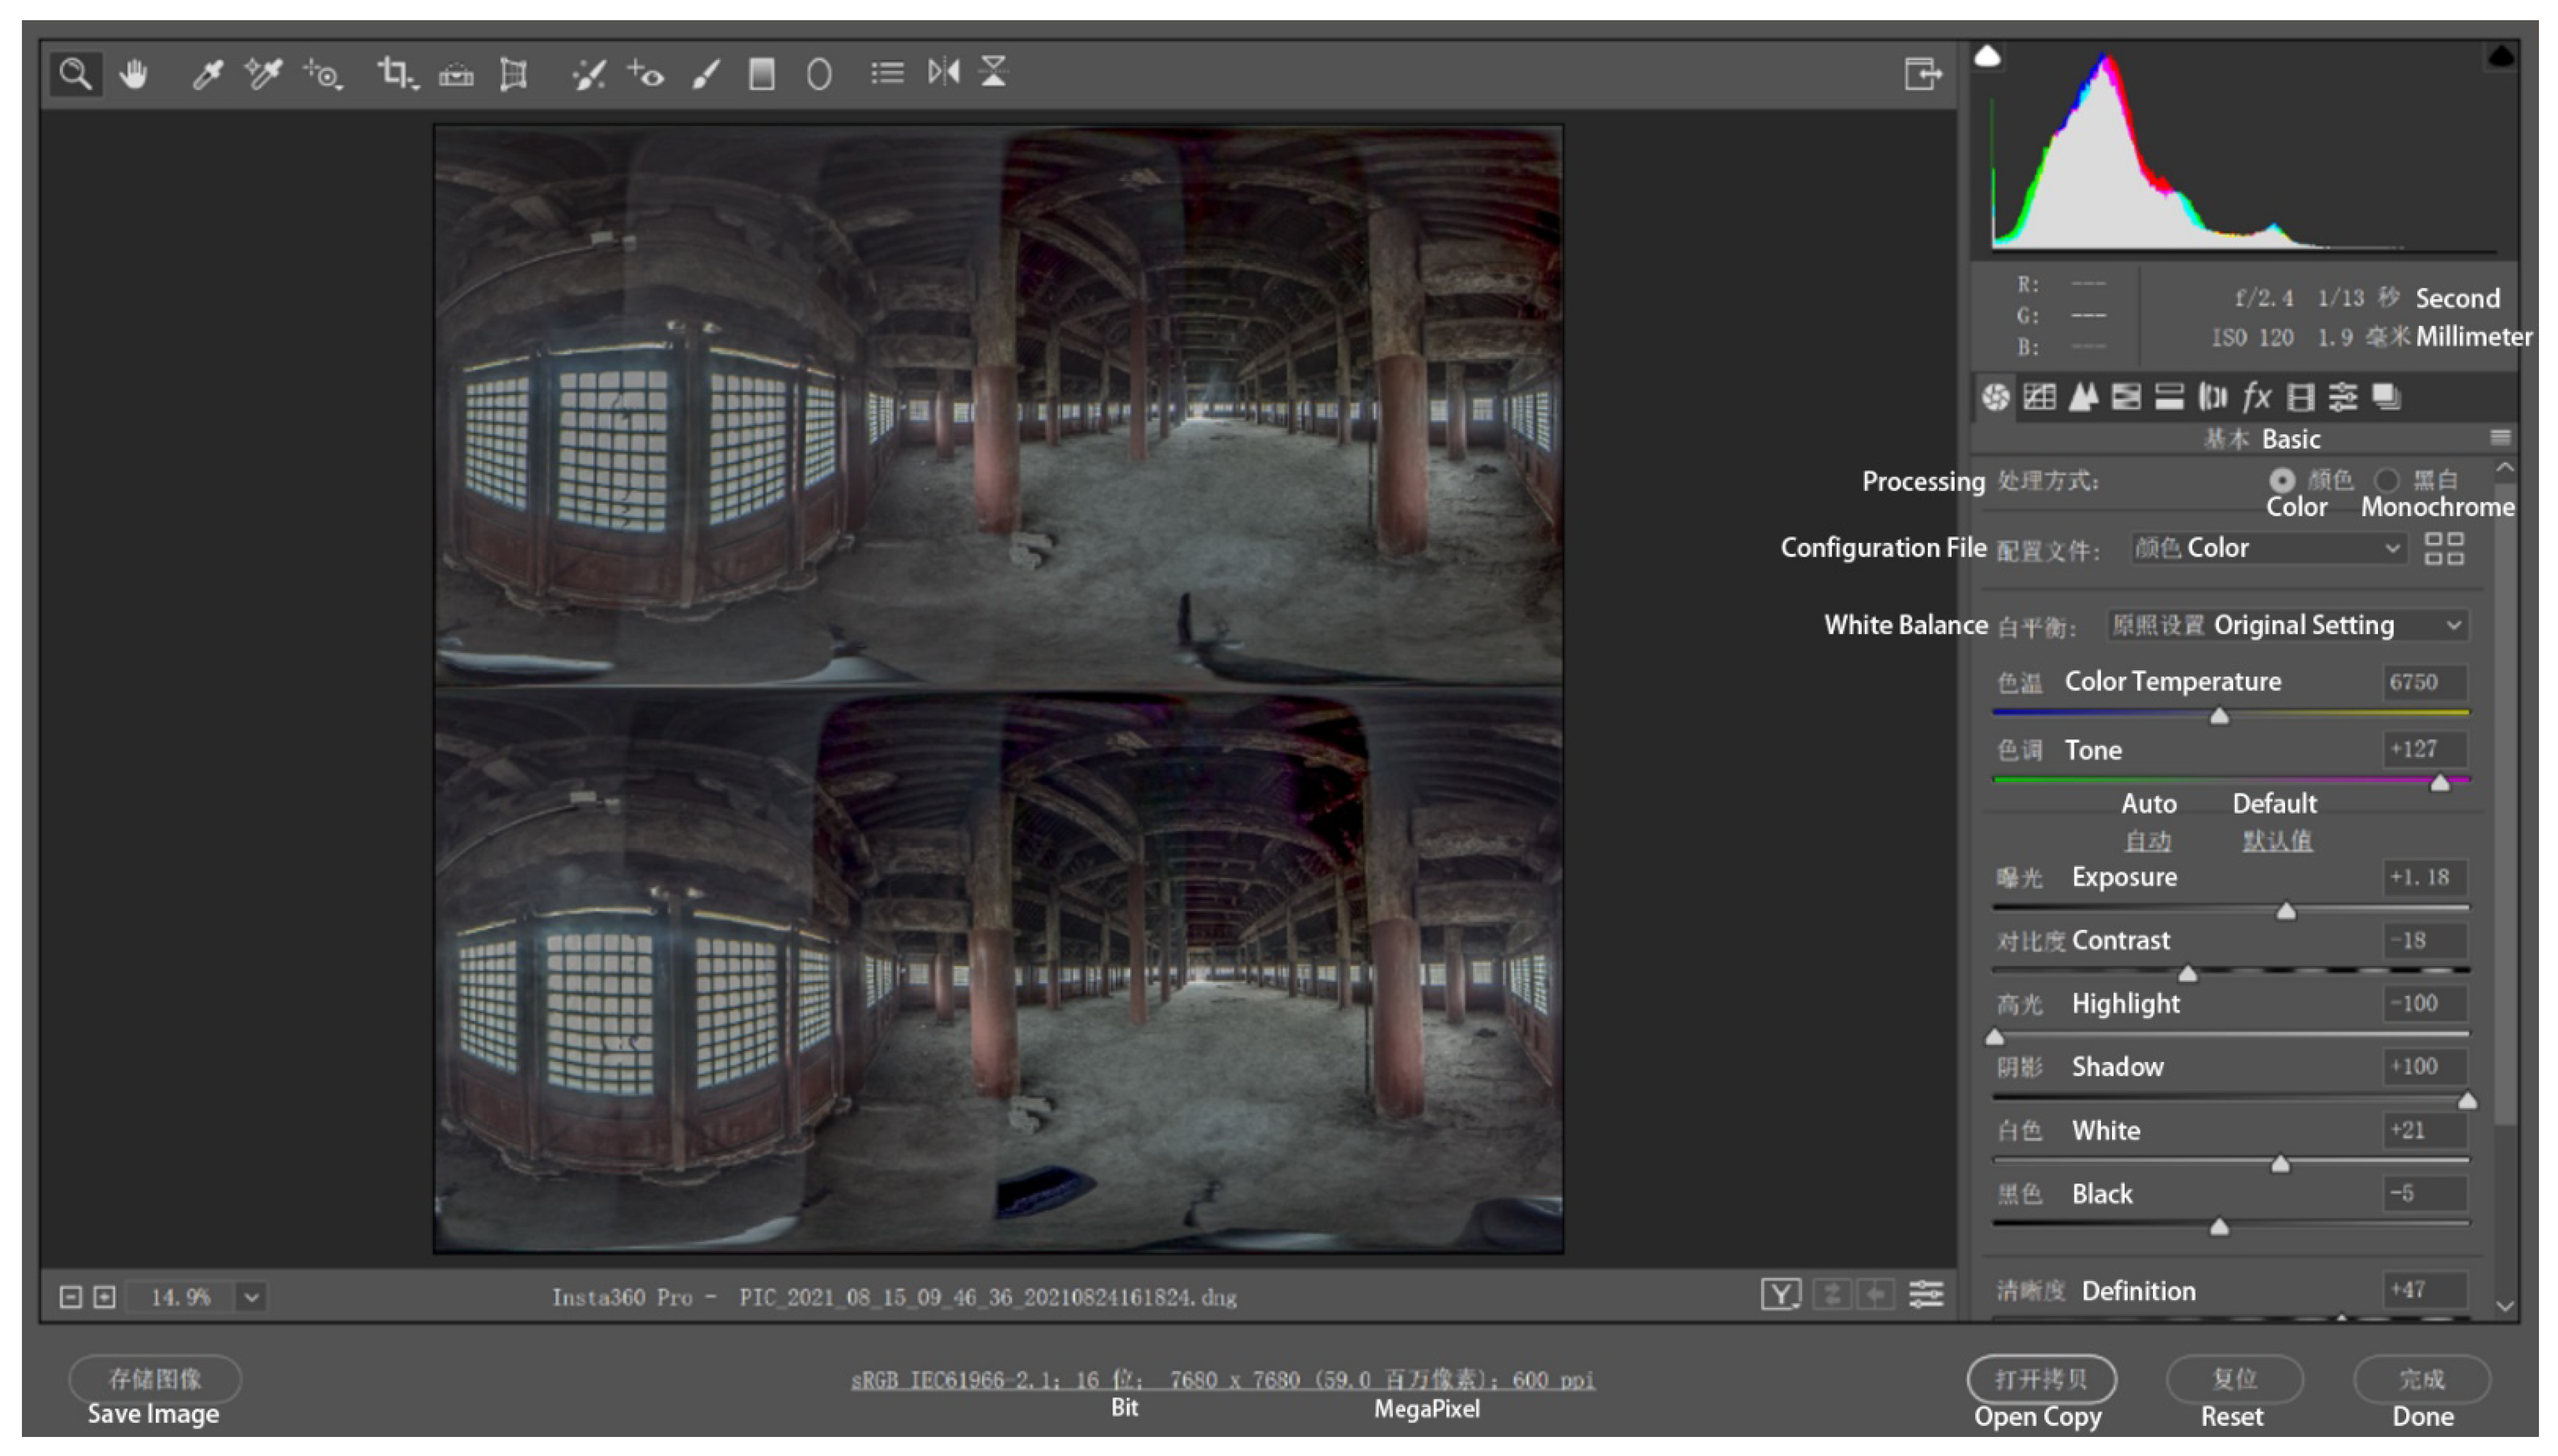Select the Radial Filter tool
The image size is (2558, 1456).
pyautogui.click(x=819, y=73)
